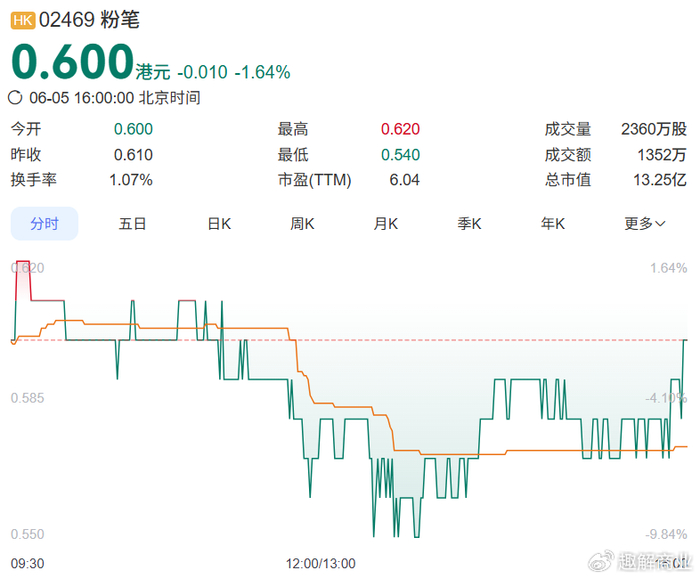The height and width of the screenshot is (579, 700).
Task: Select the 季K quarterly chart tab
Action: click(x=469, y=224)
